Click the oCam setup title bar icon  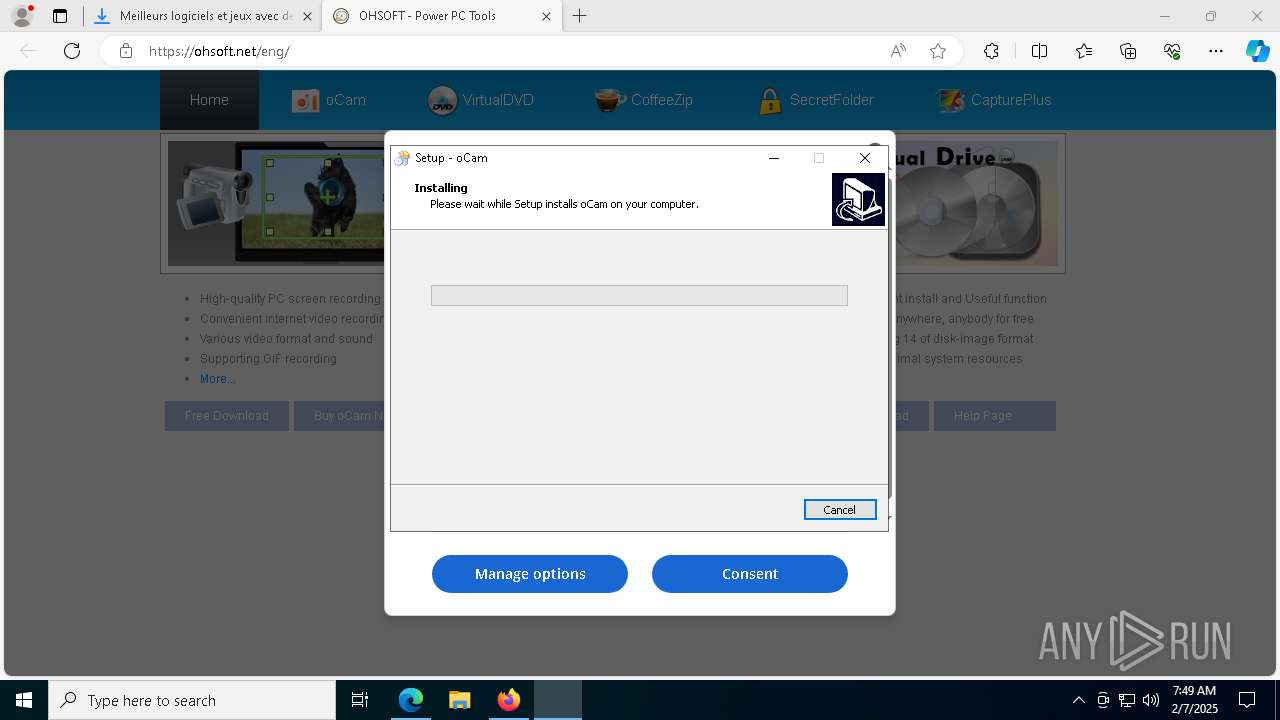point(402,158)
